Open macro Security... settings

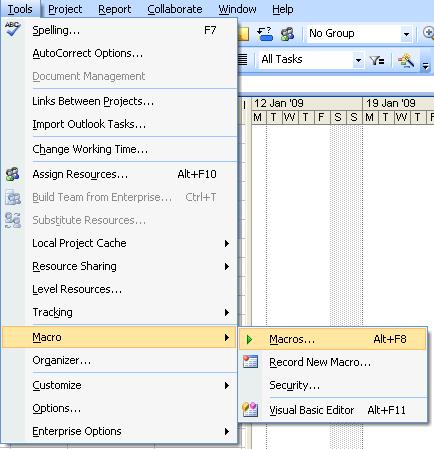[x=333, y=385]
